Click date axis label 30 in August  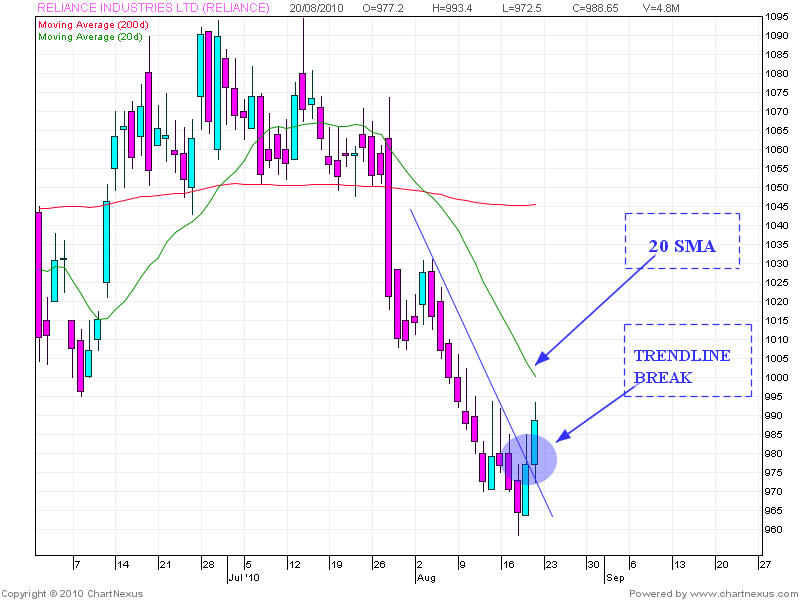click(593, 565)
